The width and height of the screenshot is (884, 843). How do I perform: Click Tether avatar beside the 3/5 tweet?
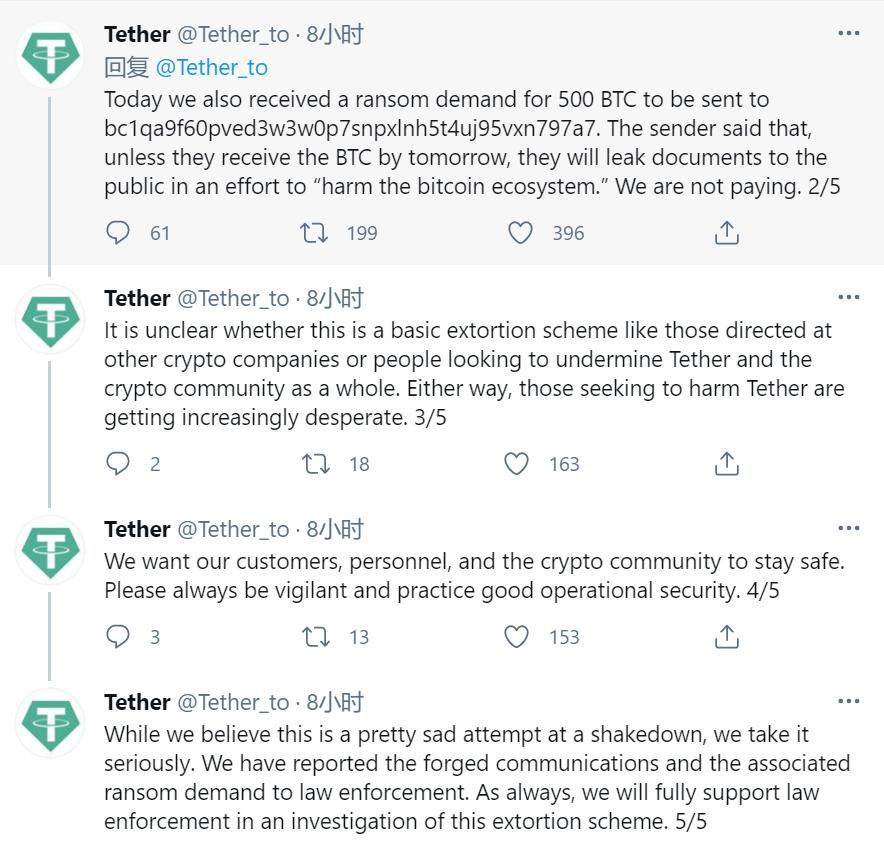(x=51, y=318)
